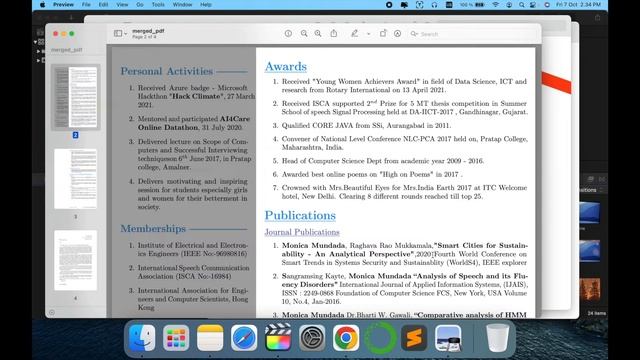
Task: Select the page 4 thumbnail
Action: [76, 260]
